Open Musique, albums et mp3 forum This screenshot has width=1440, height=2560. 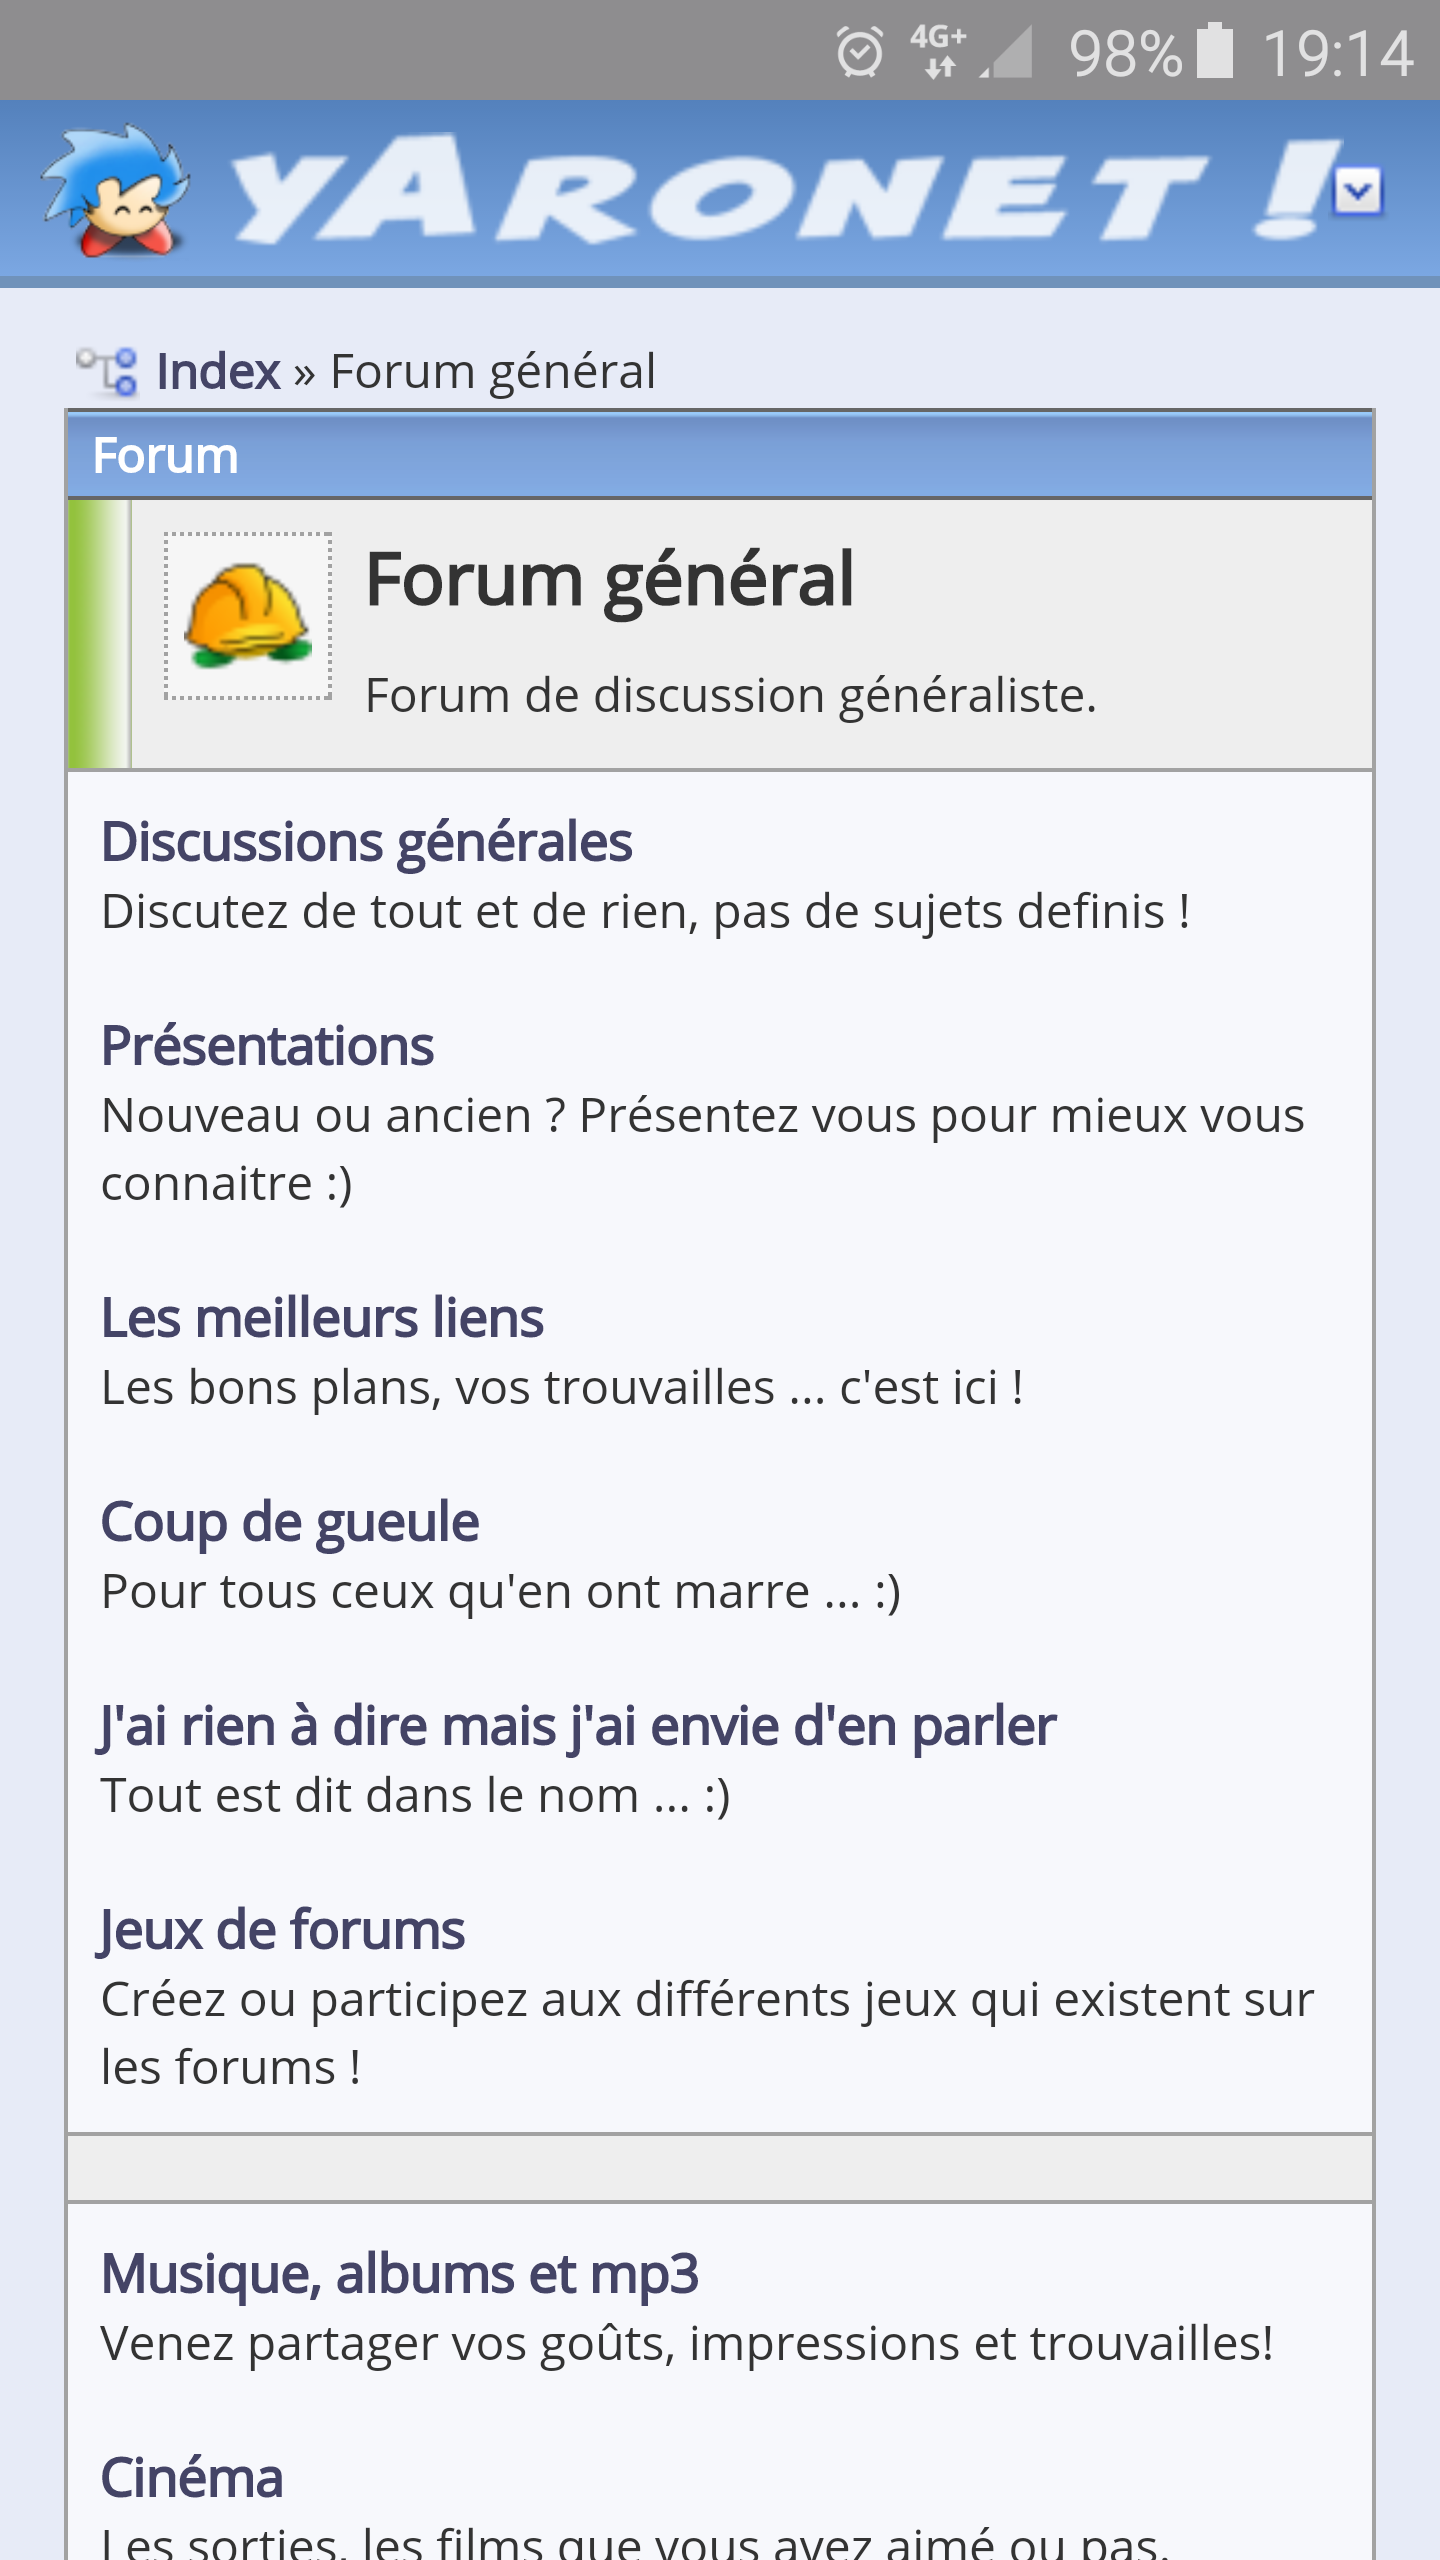point(399,2274)
